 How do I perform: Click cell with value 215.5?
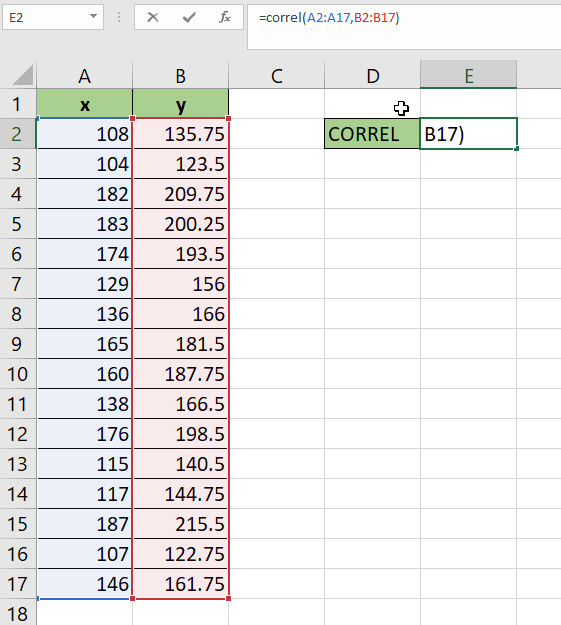[181, 524]
